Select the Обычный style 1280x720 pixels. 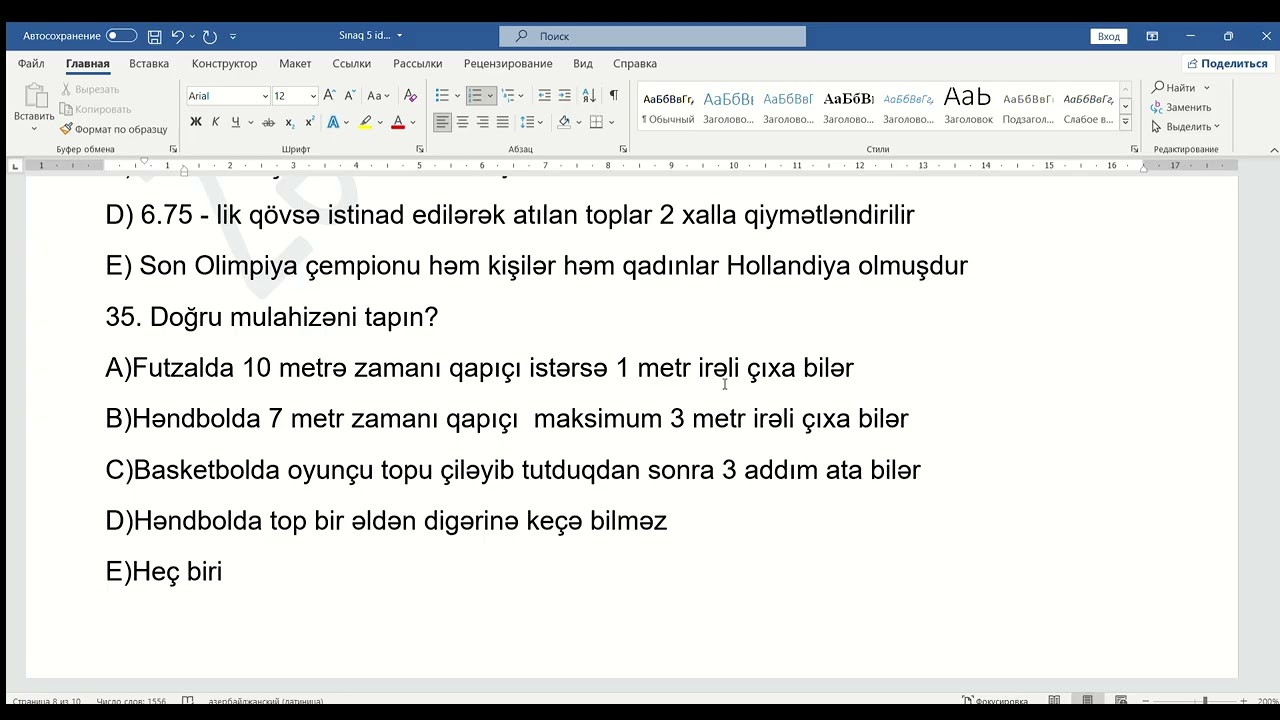click(x=667, y=108)
